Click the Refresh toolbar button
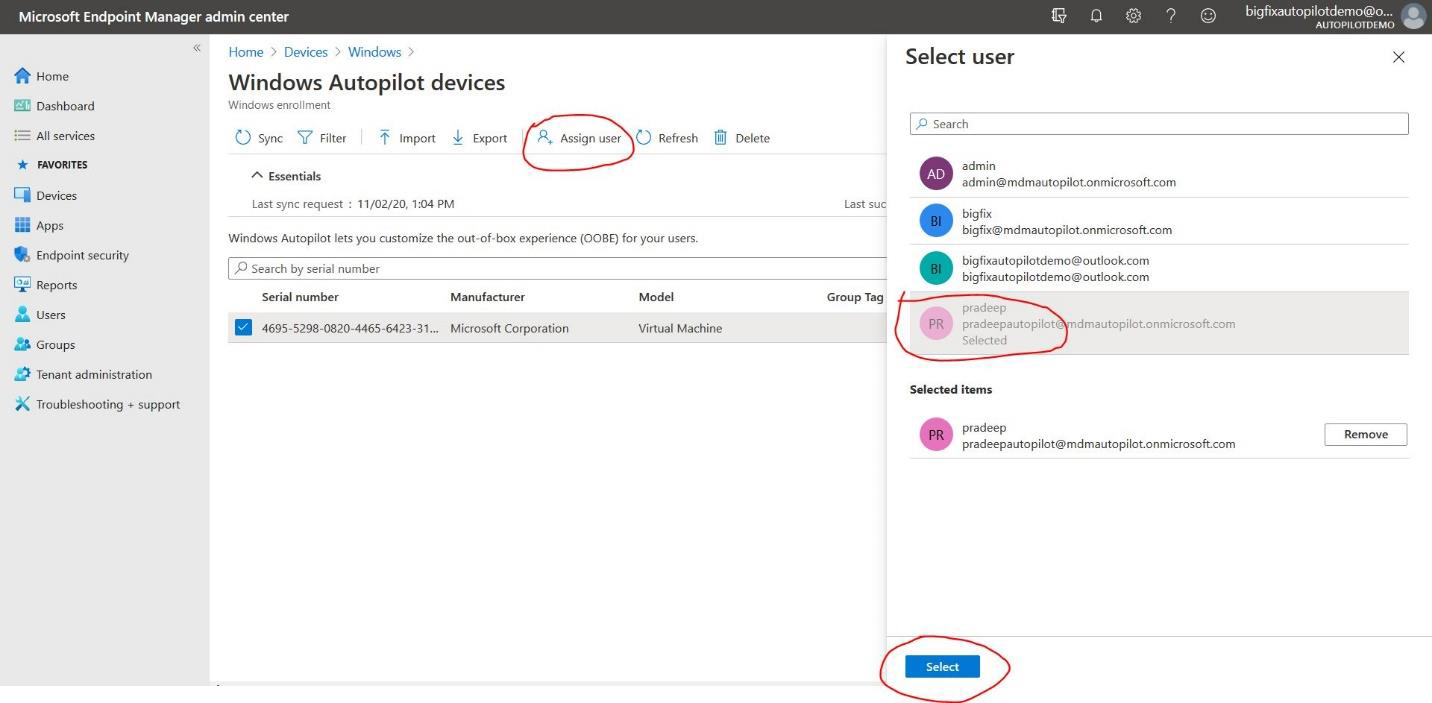1432x703 pixels. click(667, 138)
